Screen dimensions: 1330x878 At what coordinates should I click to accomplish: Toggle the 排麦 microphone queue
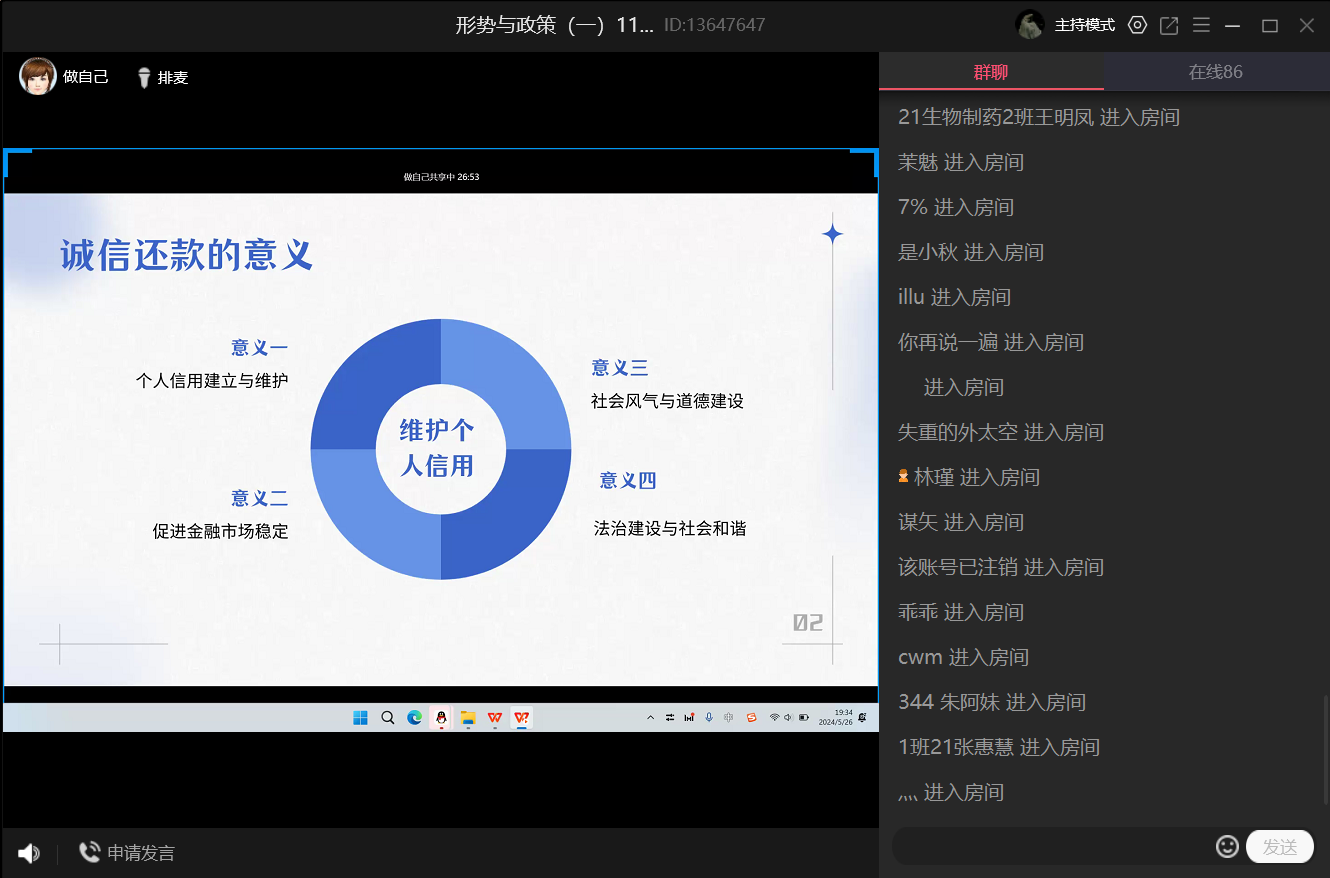(x=162, y=78)
